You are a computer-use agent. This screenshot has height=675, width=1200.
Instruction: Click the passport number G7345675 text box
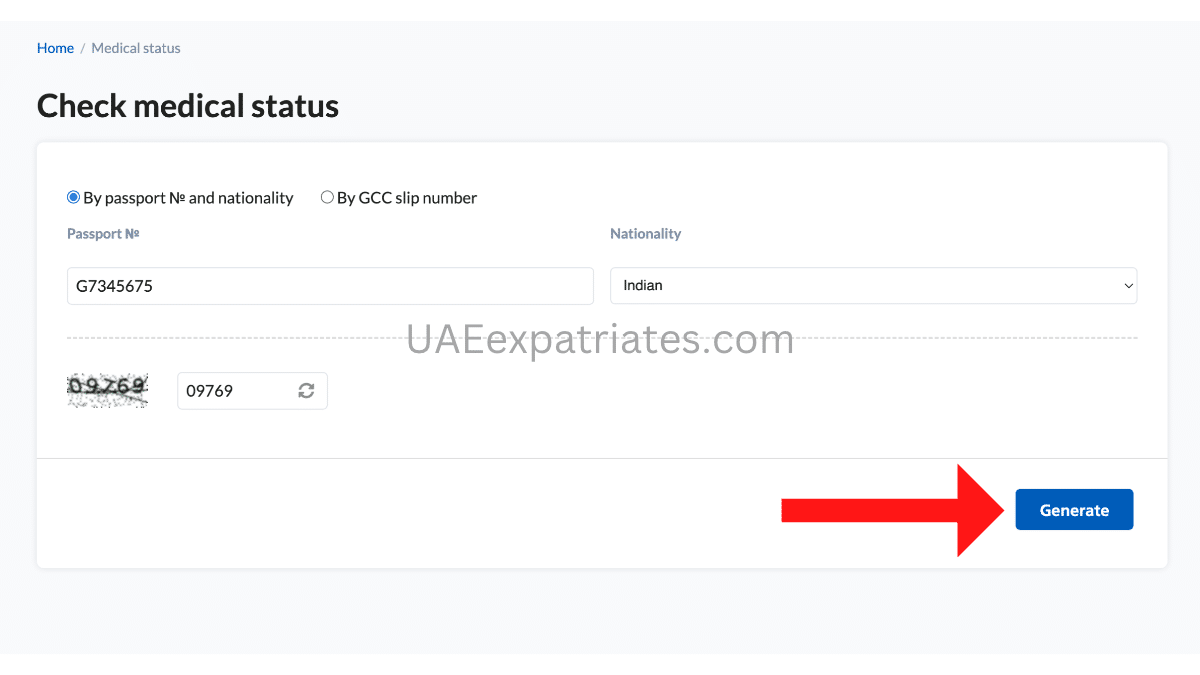[330, 285]
